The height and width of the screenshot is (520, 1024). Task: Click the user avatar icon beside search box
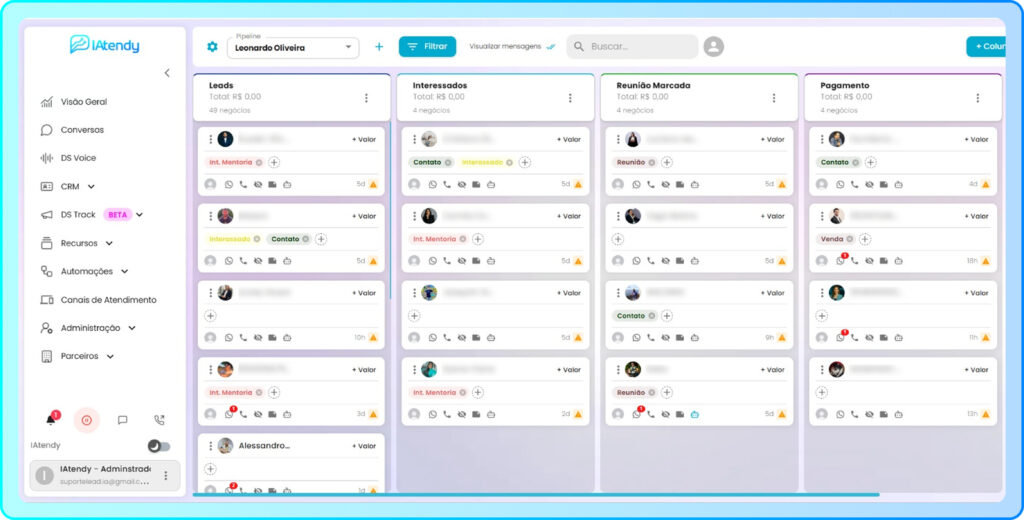pyautogui.click(x=713, y=46)
